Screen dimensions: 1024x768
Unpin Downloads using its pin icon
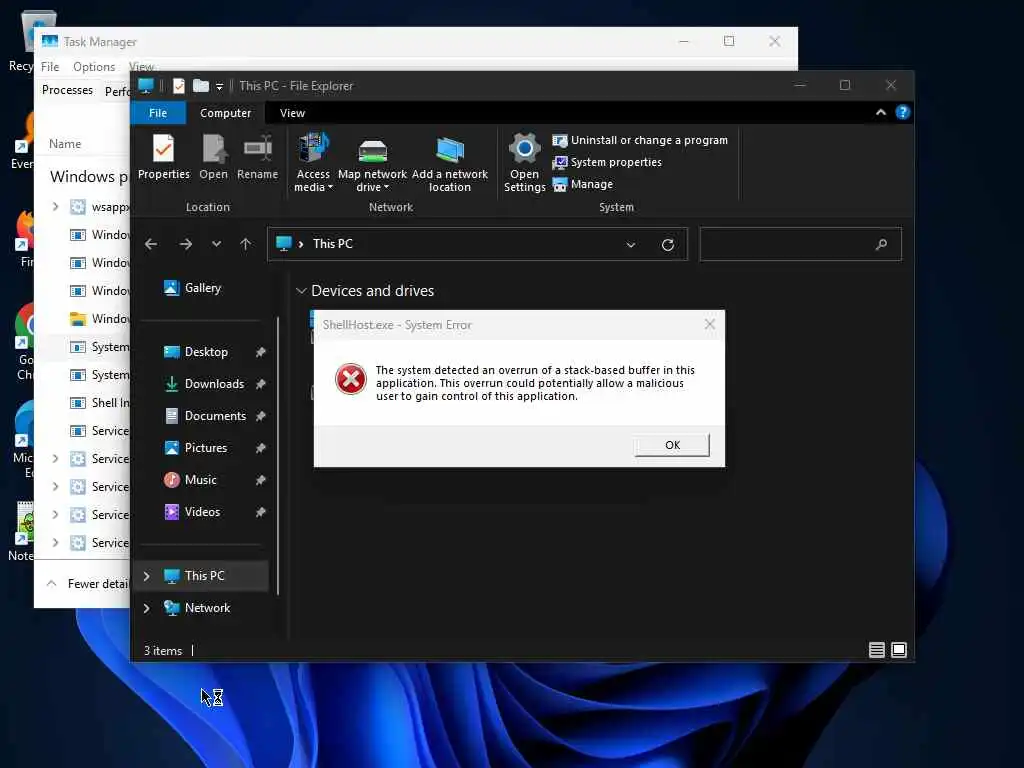click(261, 384)
